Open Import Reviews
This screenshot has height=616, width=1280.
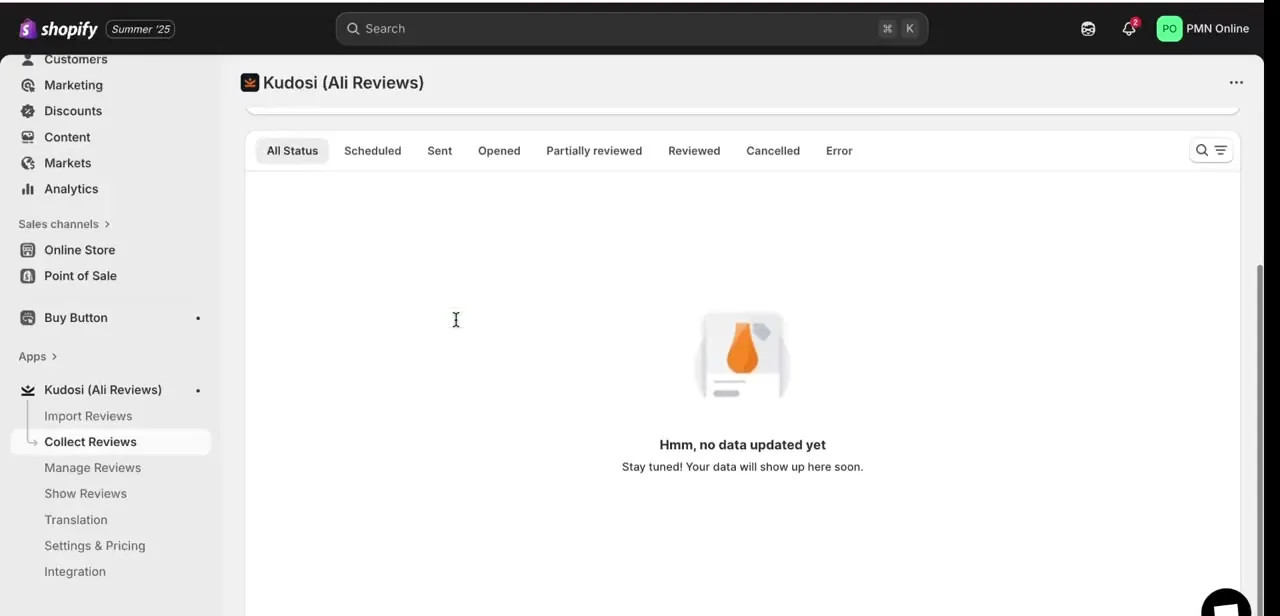coord(88,416)
